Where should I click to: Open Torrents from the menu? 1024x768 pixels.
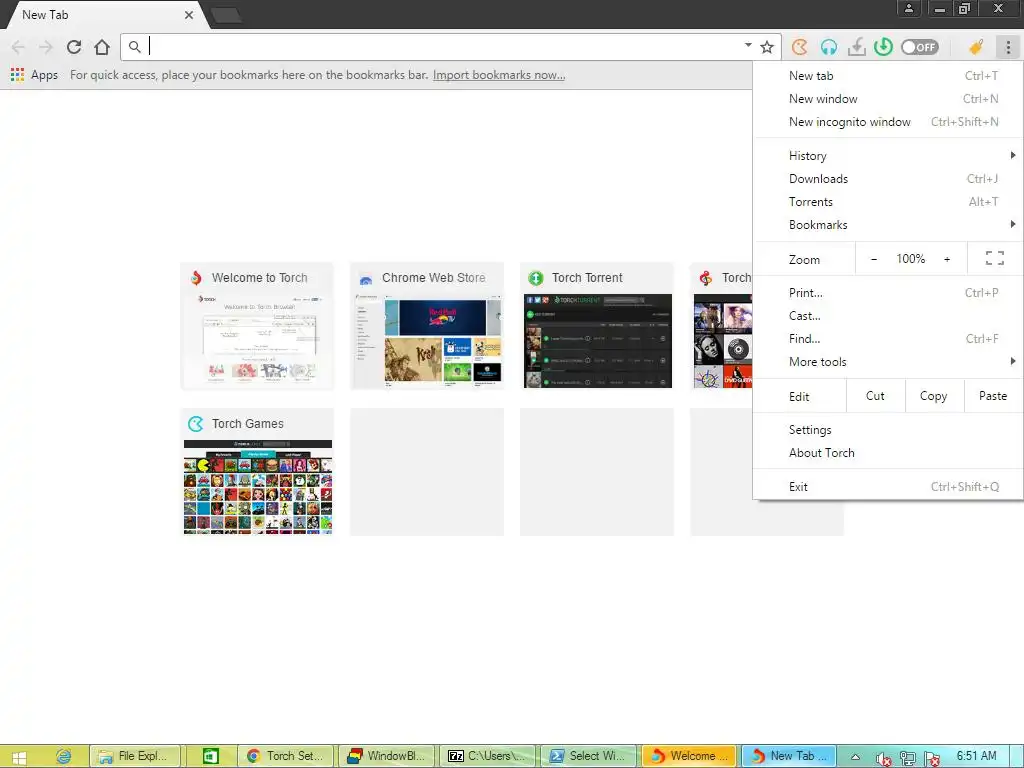coord(888,202)
